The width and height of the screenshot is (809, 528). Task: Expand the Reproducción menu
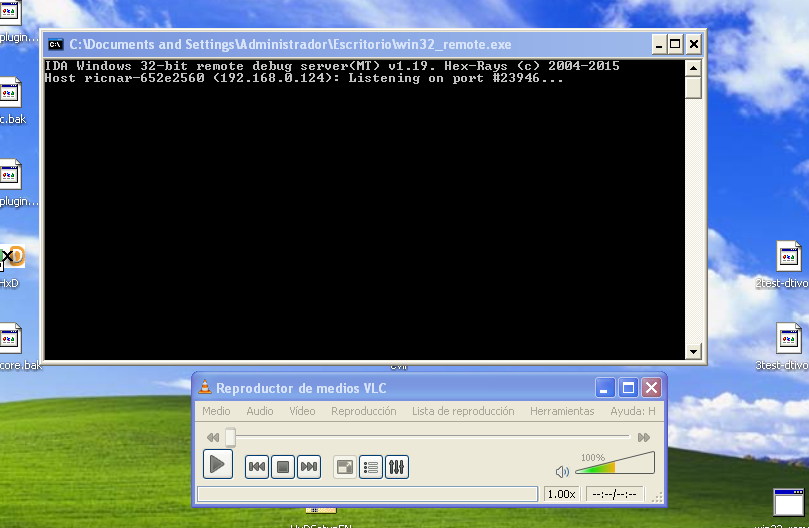click(x=363, y=411)
